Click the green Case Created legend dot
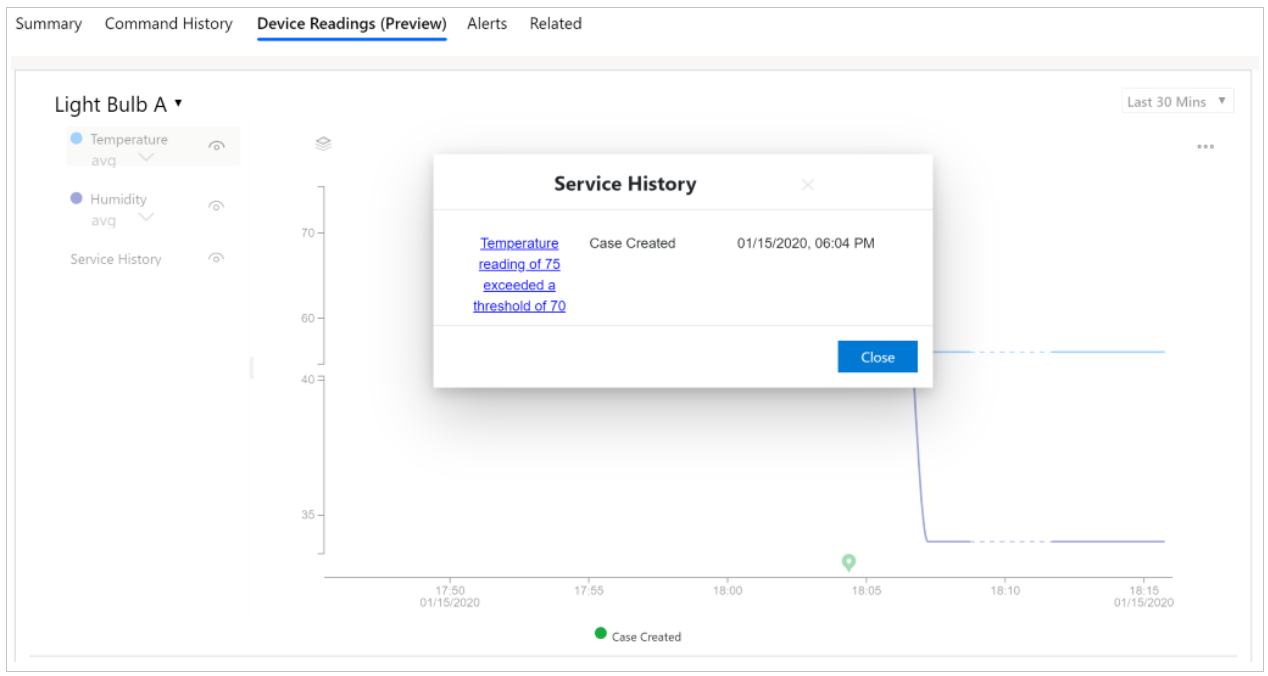 [600, 633]
